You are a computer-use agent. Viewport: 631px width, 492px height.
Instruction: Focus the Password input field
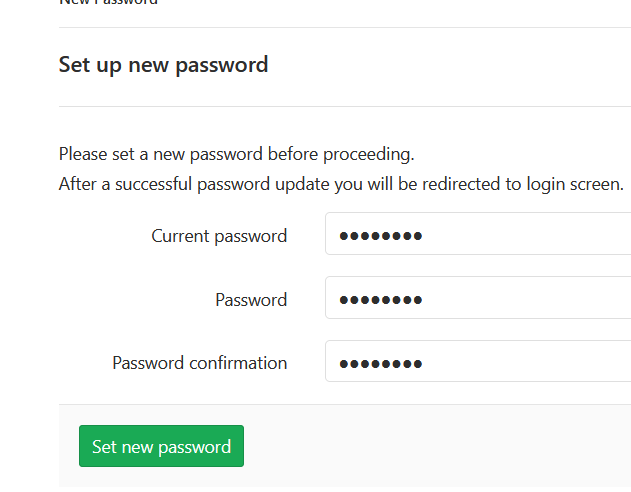(x=478, y=299)
